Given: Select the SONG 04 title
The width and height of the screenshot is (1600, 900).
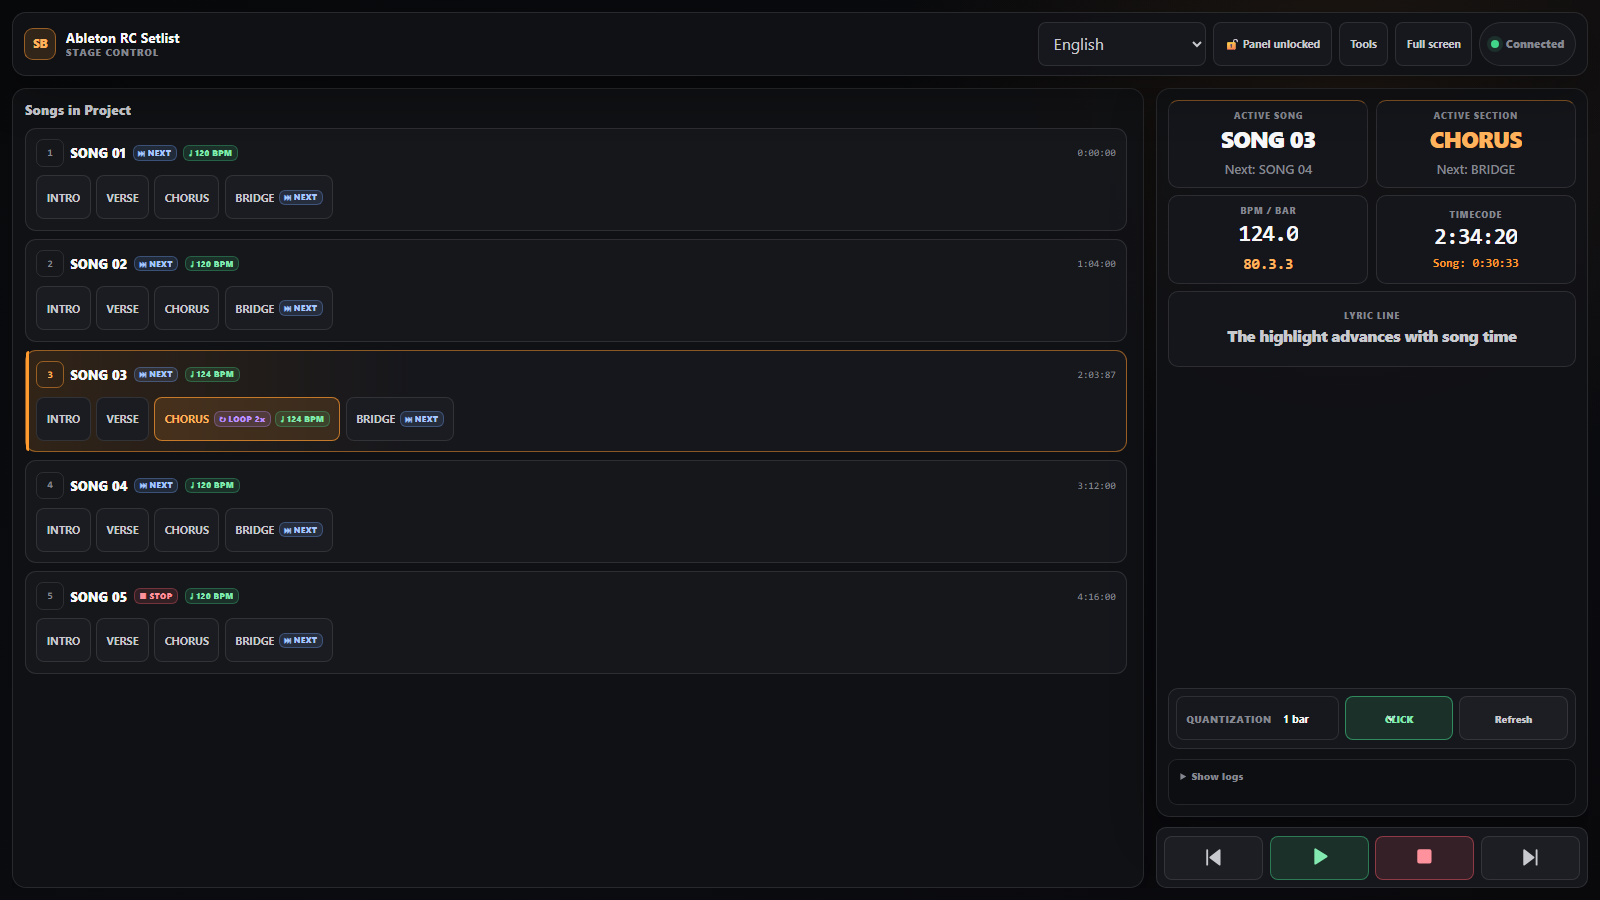Looking at the screenshot, I should coord(99,485).
